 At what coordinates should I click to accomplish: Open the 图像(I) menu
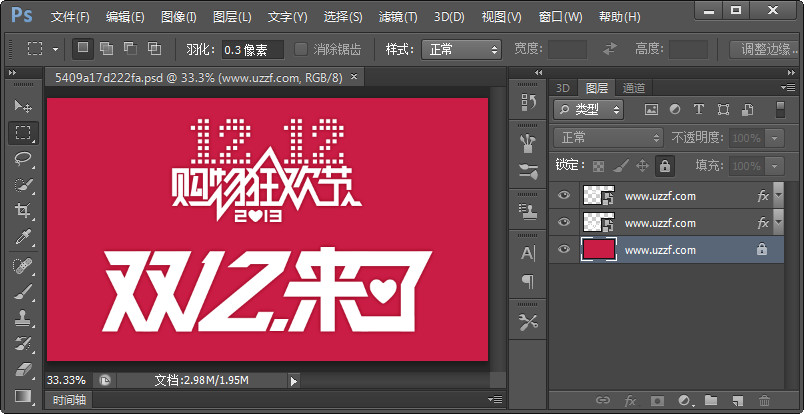[178, 17]
